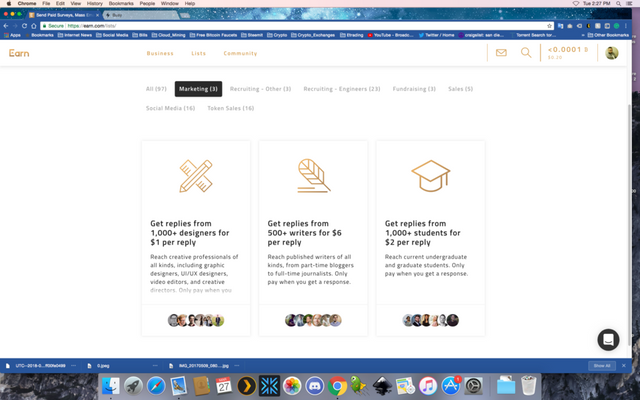Click the Chrome home button

click(x=34, y=26)
